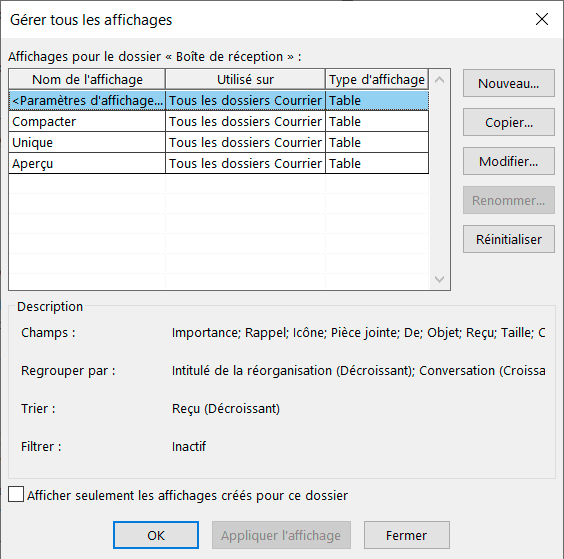564x559 pixels.
Task: Select the Unique view row
Action: [219, 142]
